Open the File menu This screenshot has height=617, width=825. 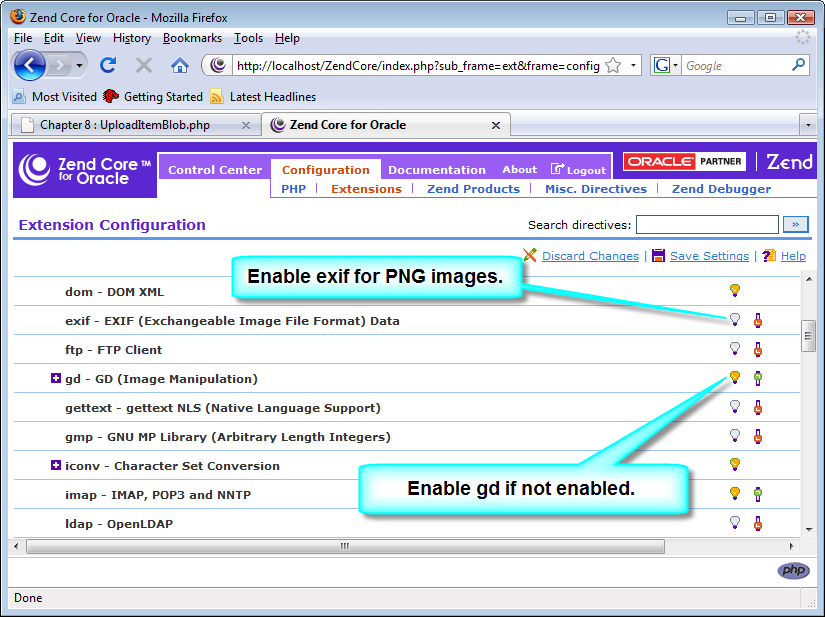pos(23,38)
